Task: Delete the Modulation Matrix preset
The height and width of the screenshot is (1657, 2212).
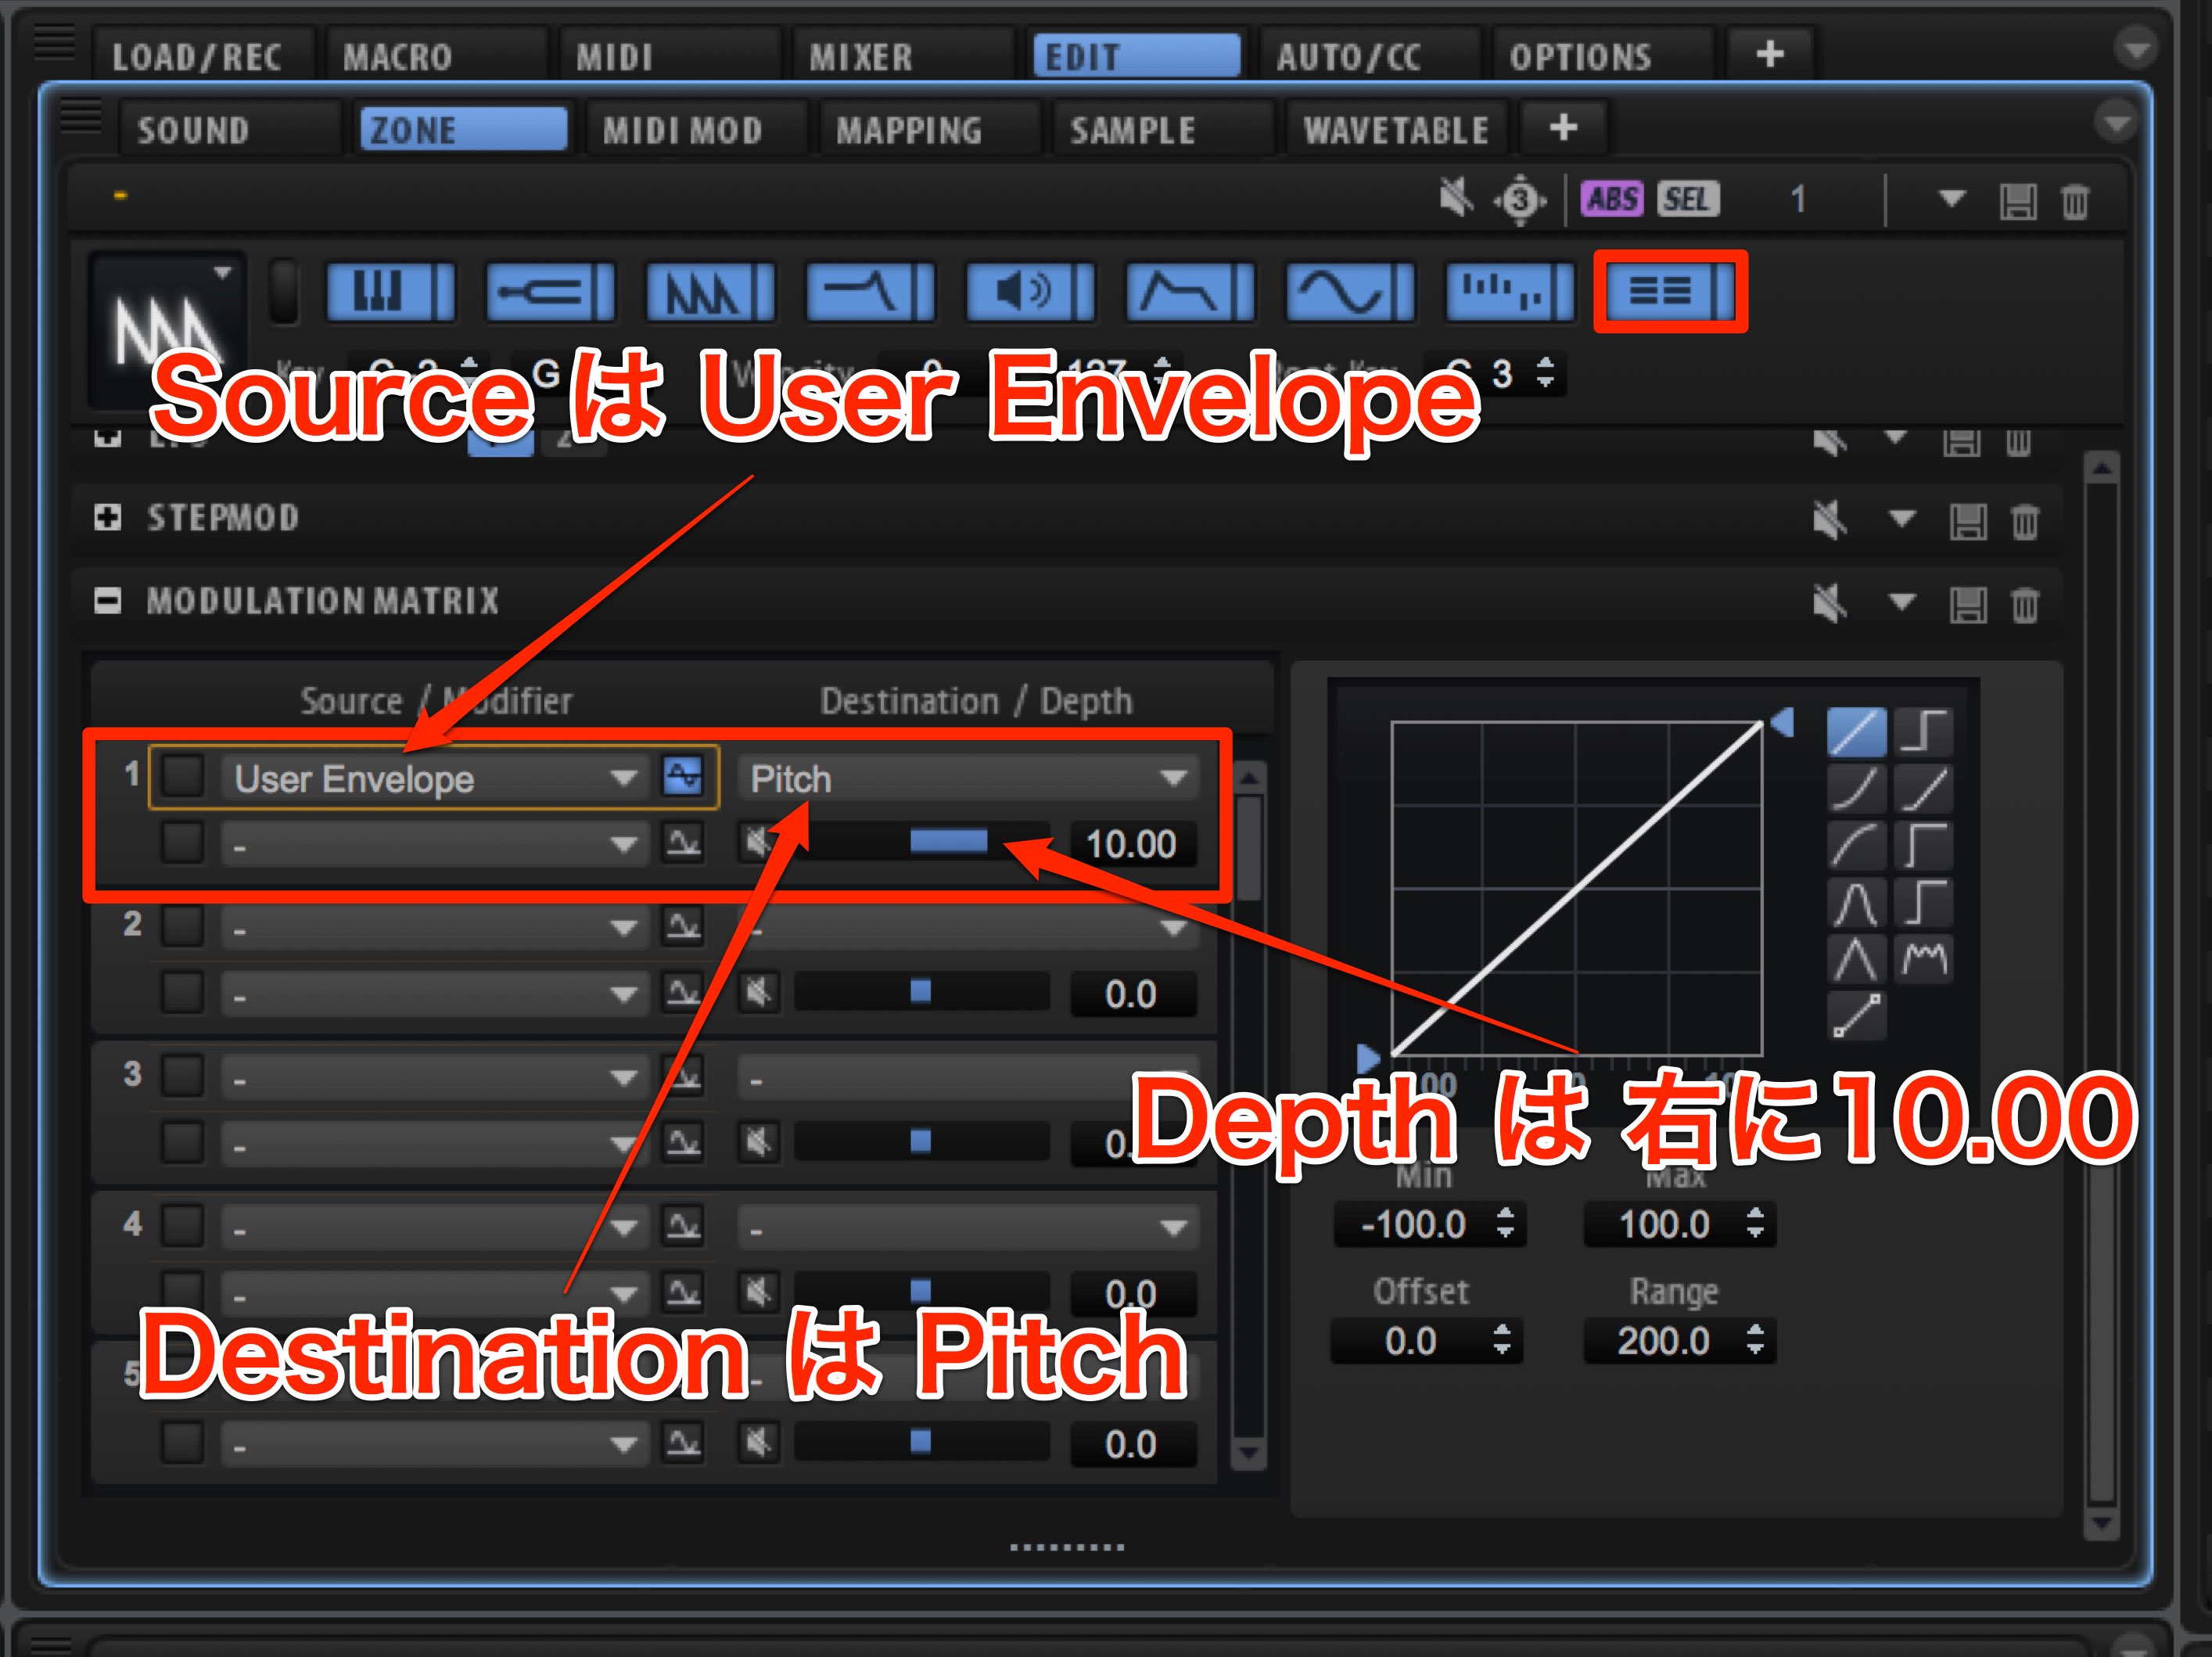Action: [2025, 604]
